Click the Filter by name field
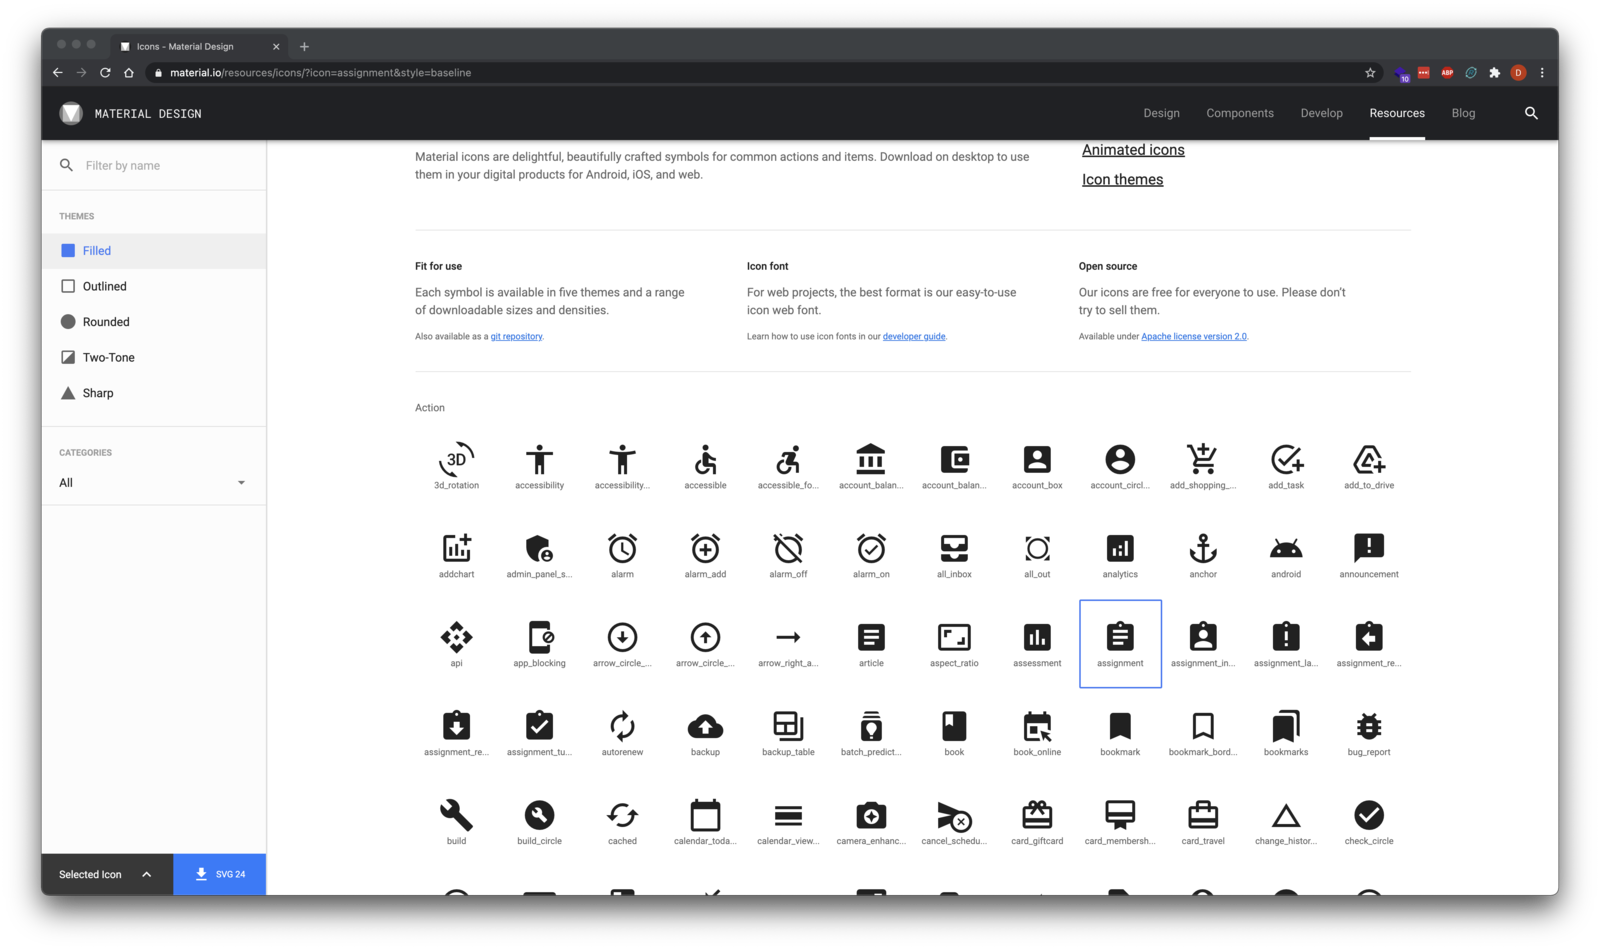 (x=154, y=165)
